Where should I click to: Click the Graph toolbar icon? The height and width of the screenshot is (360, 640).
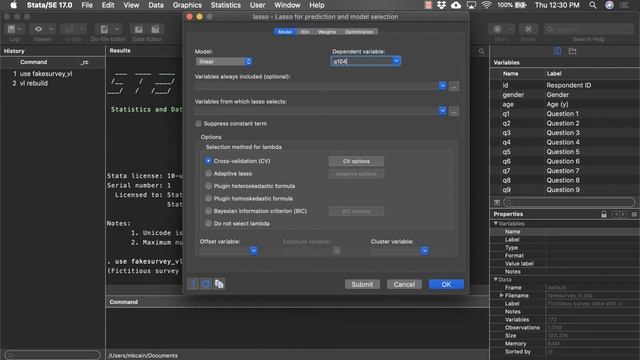[73, 29]
